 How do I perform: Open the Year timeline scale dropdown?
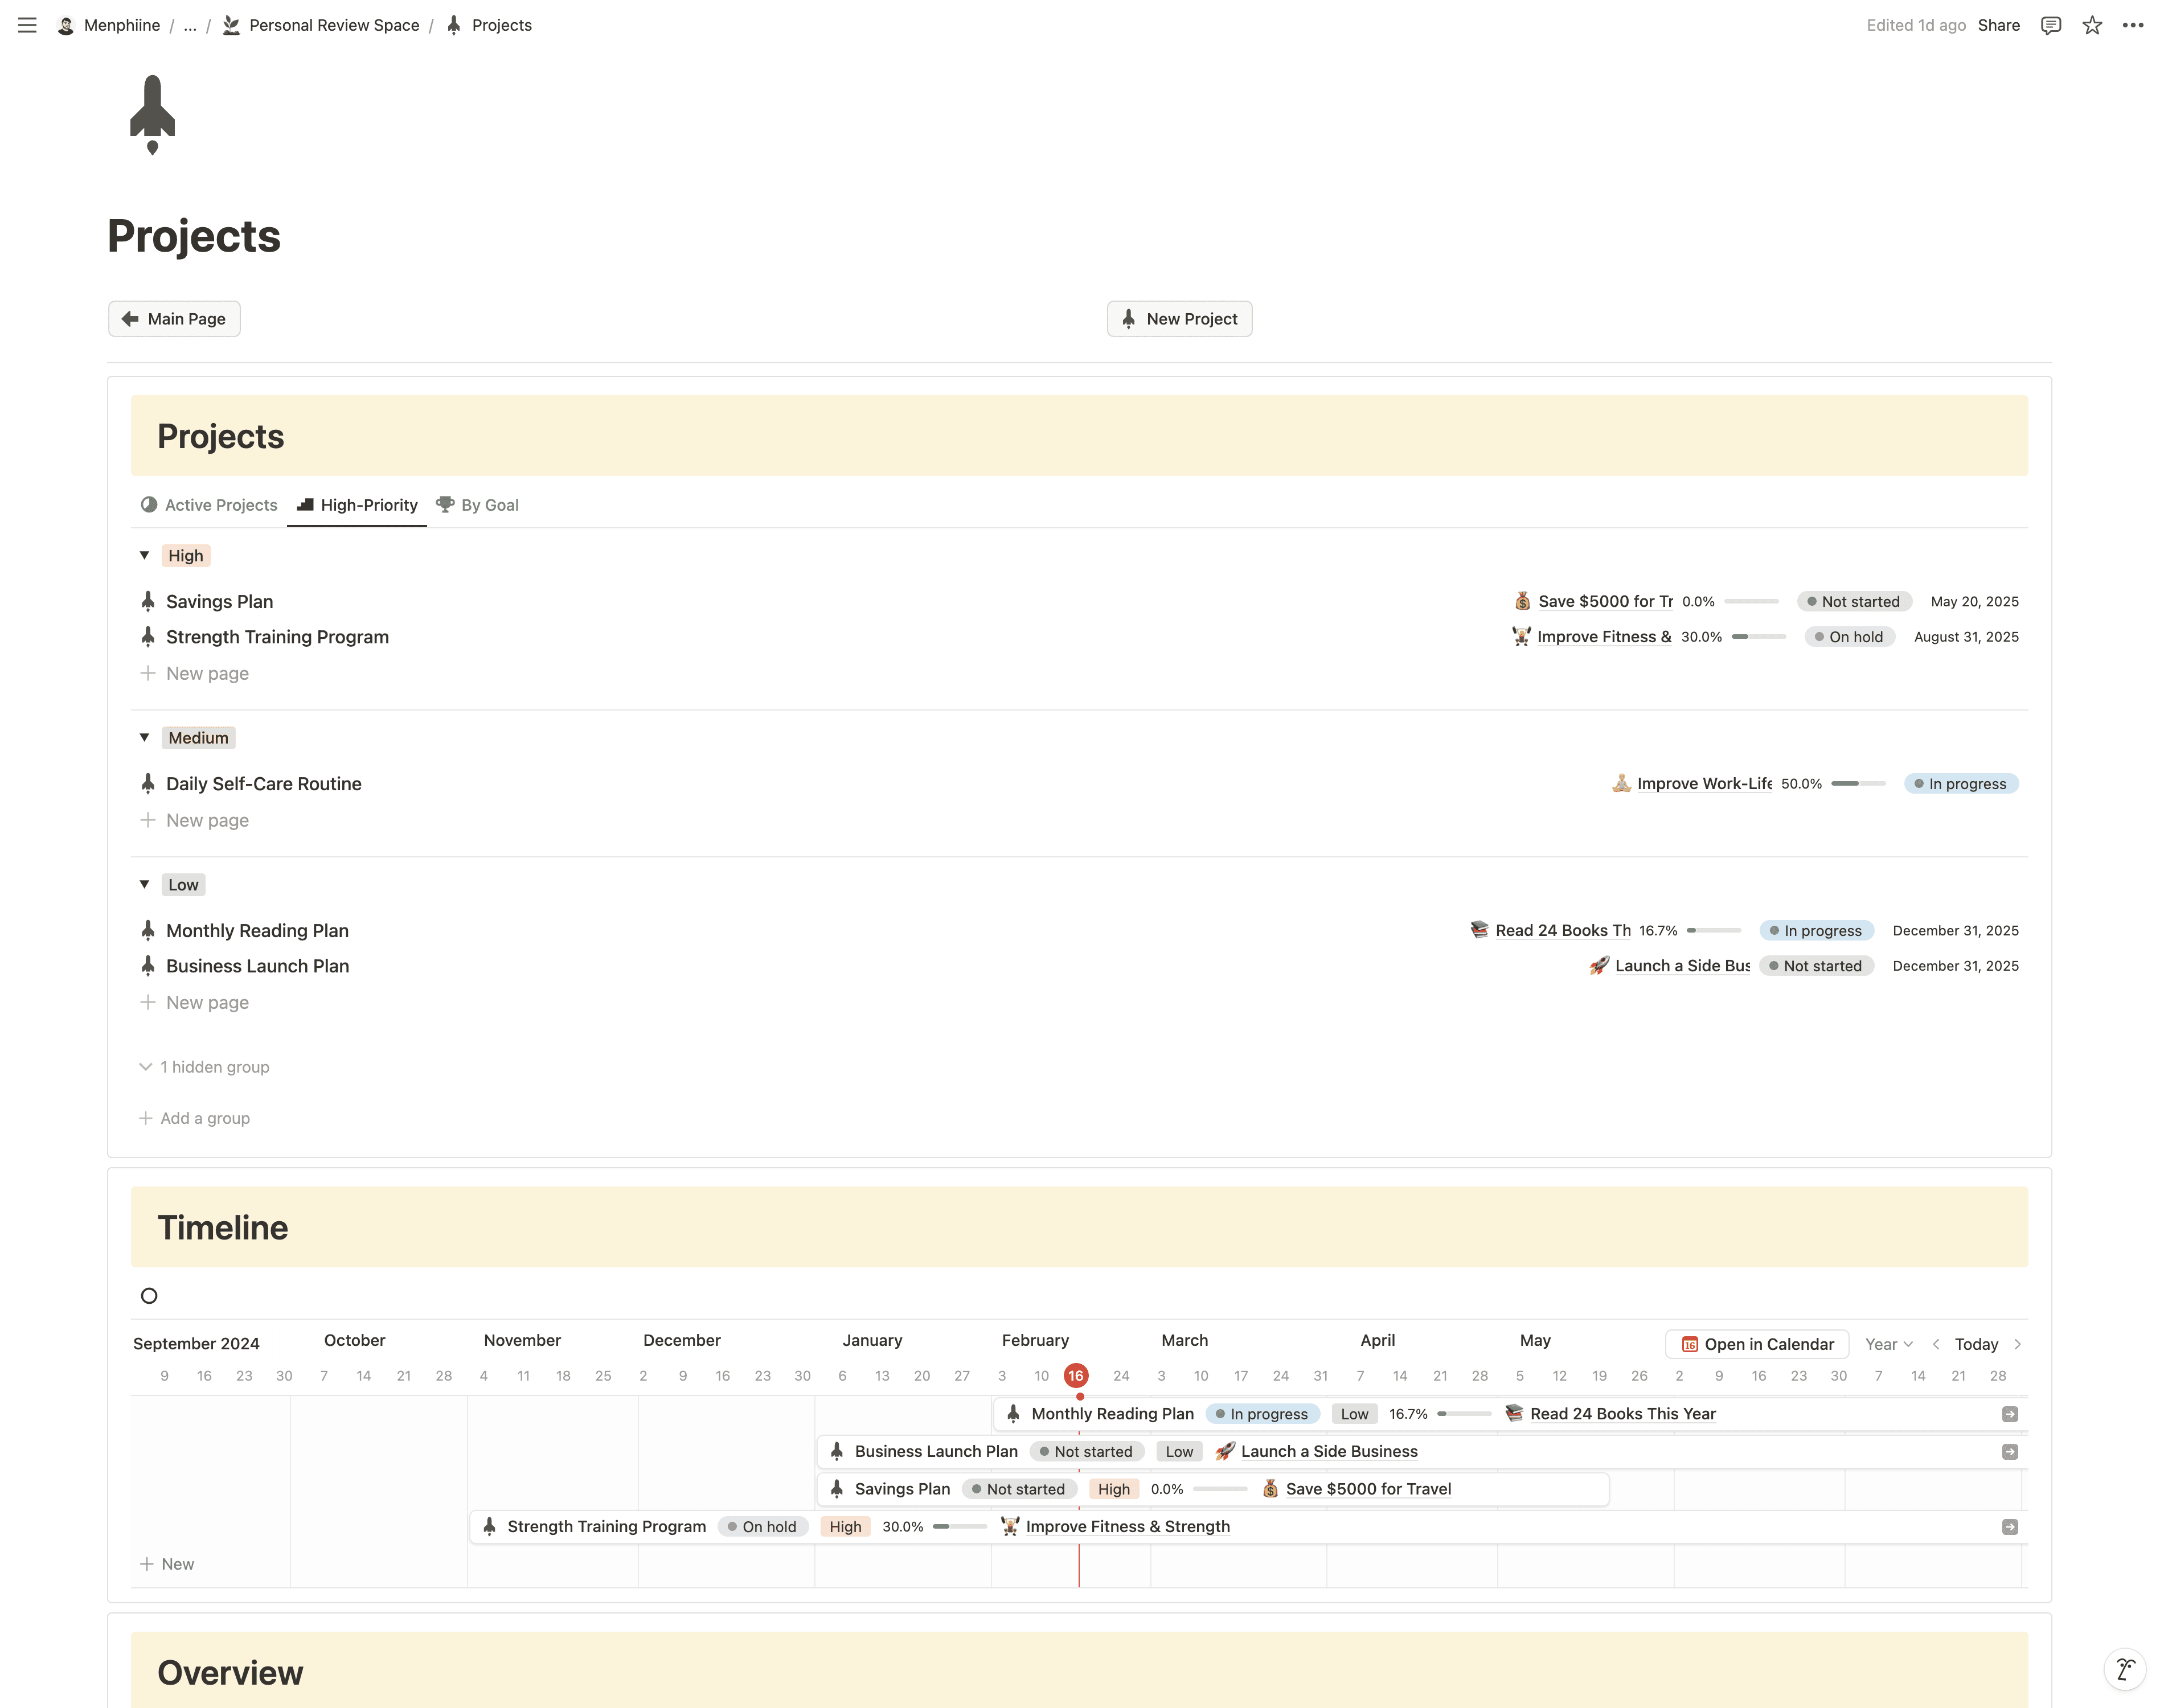tap(1888, 1344)
